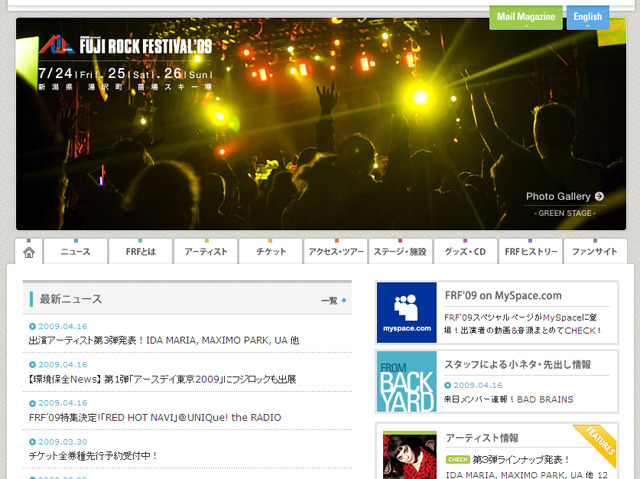Open チケット全券種先行予約受付中 news link

(93, 456)
